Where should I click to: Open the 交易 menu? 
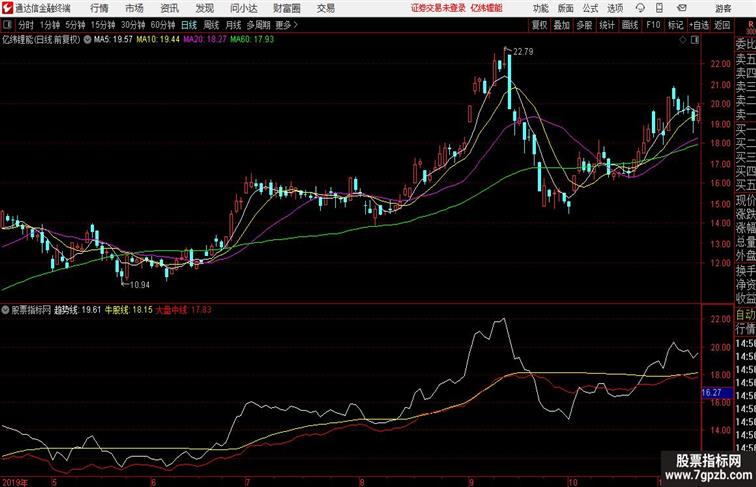[325, 8]
